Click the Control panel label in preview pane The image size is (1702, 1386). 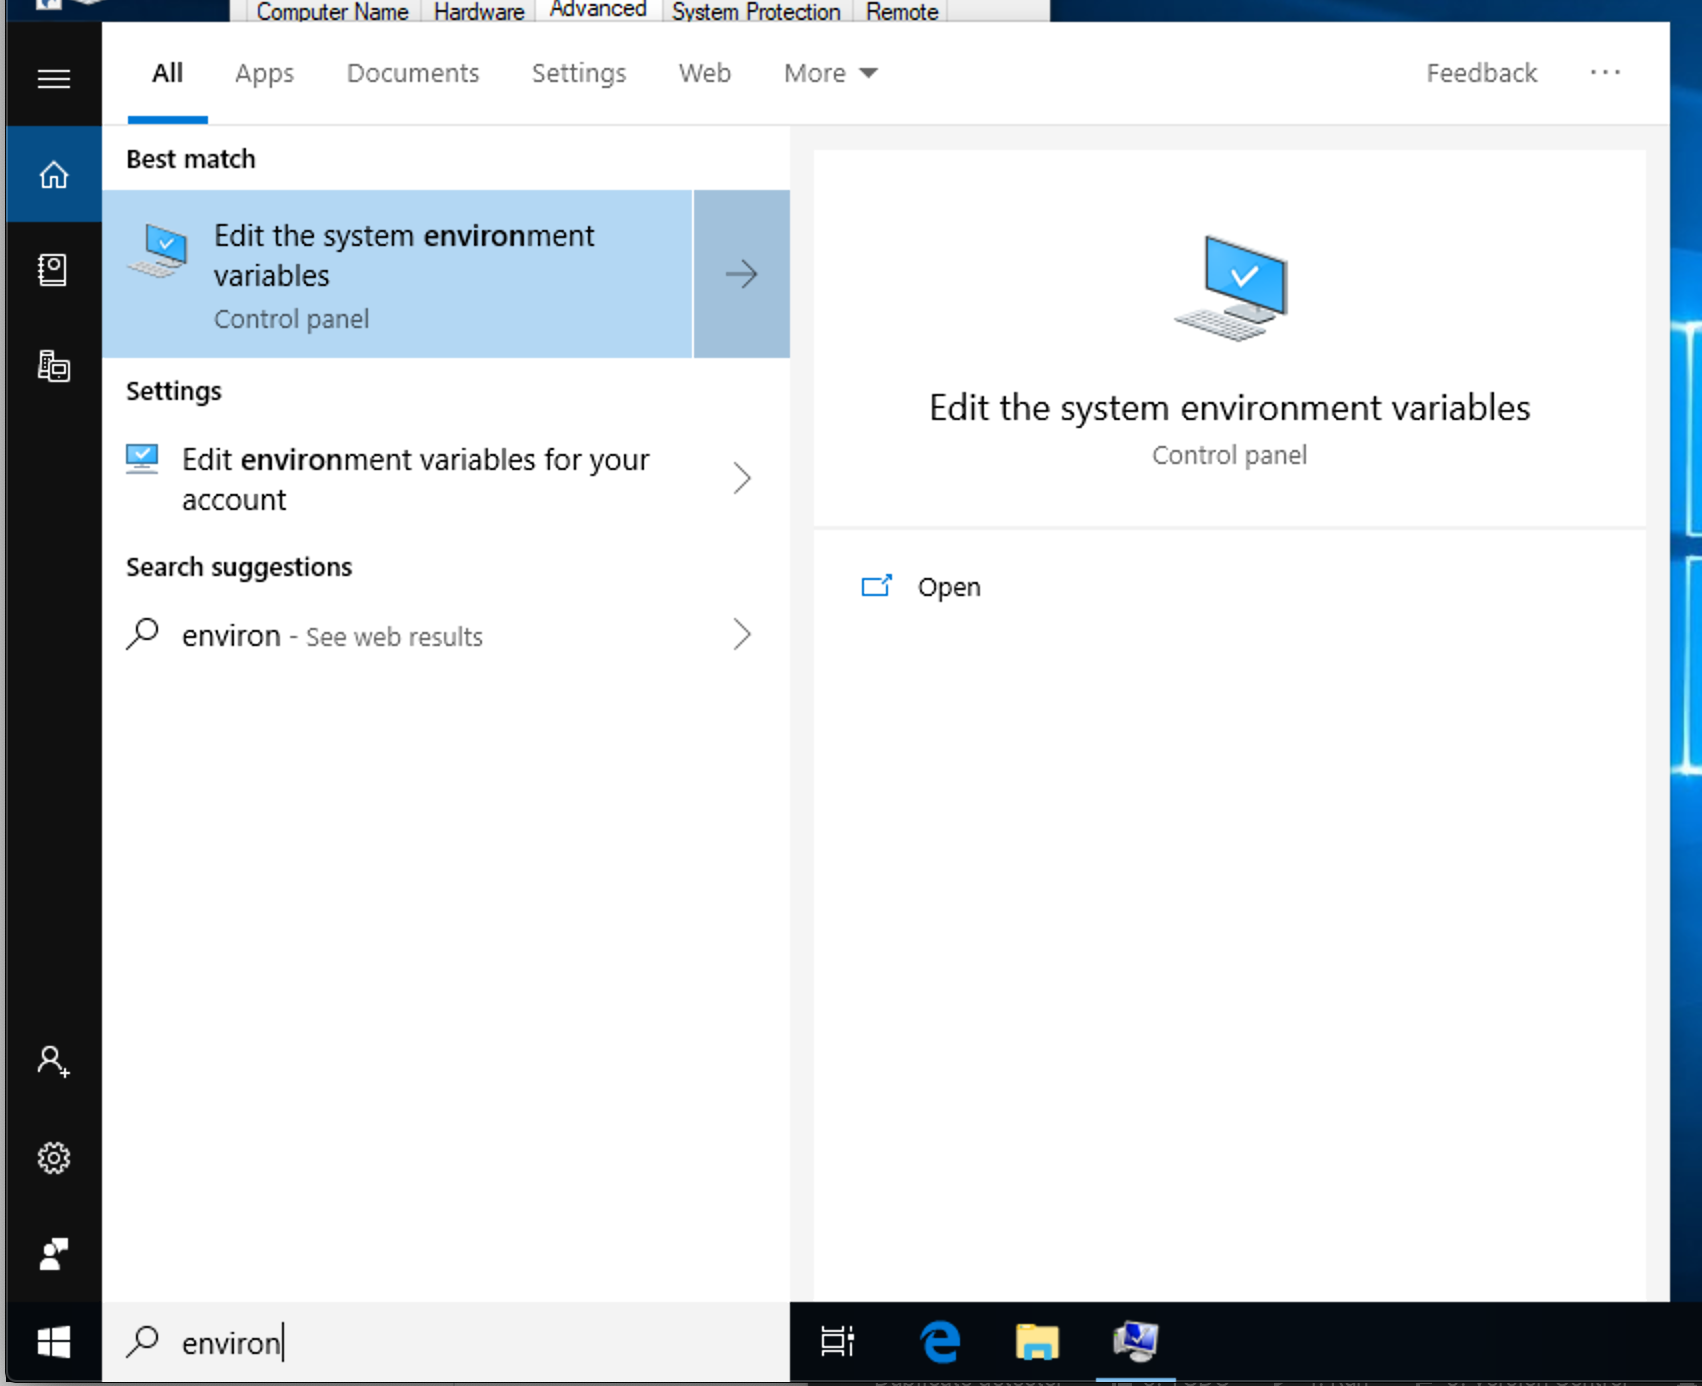pyautogui.click(x=1229, y=455)
